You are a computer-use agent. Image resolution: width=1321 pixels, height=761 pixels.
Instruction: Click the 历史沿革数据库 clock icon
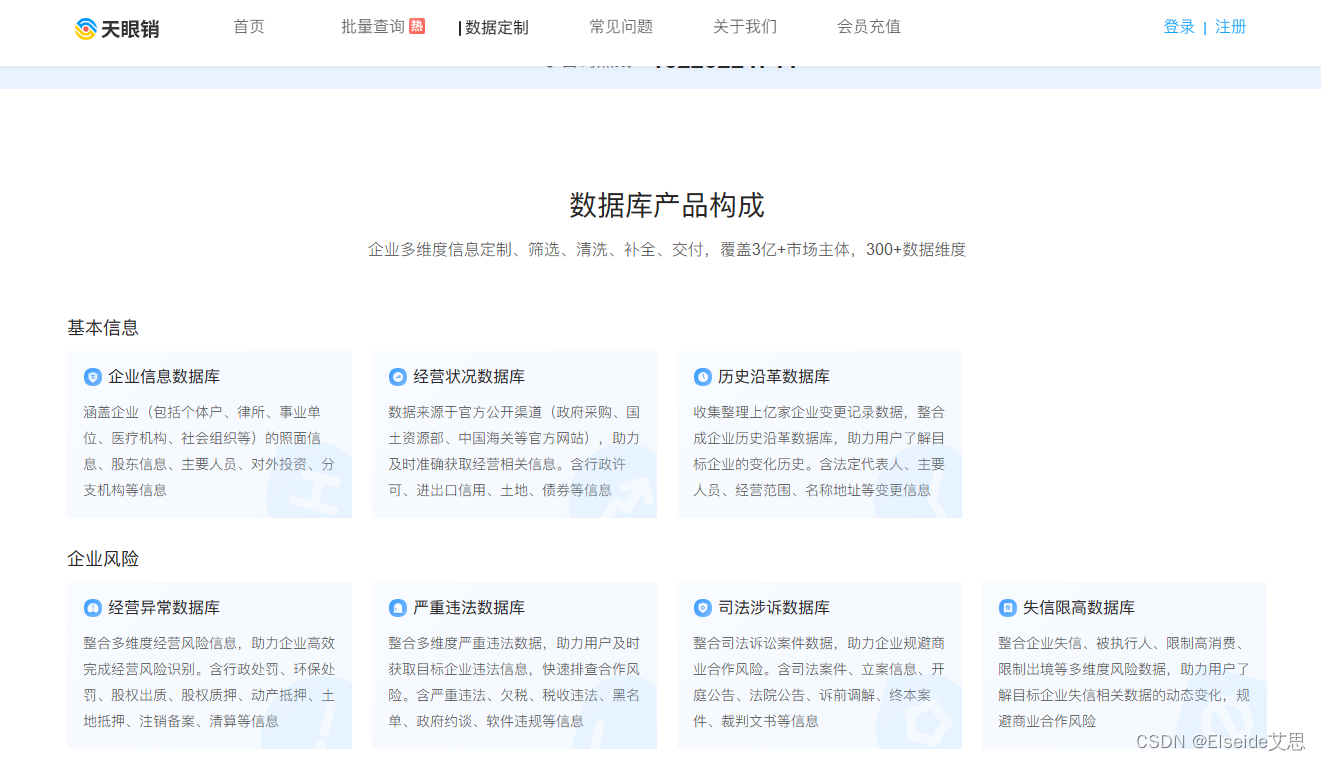[x=703, y=377]
